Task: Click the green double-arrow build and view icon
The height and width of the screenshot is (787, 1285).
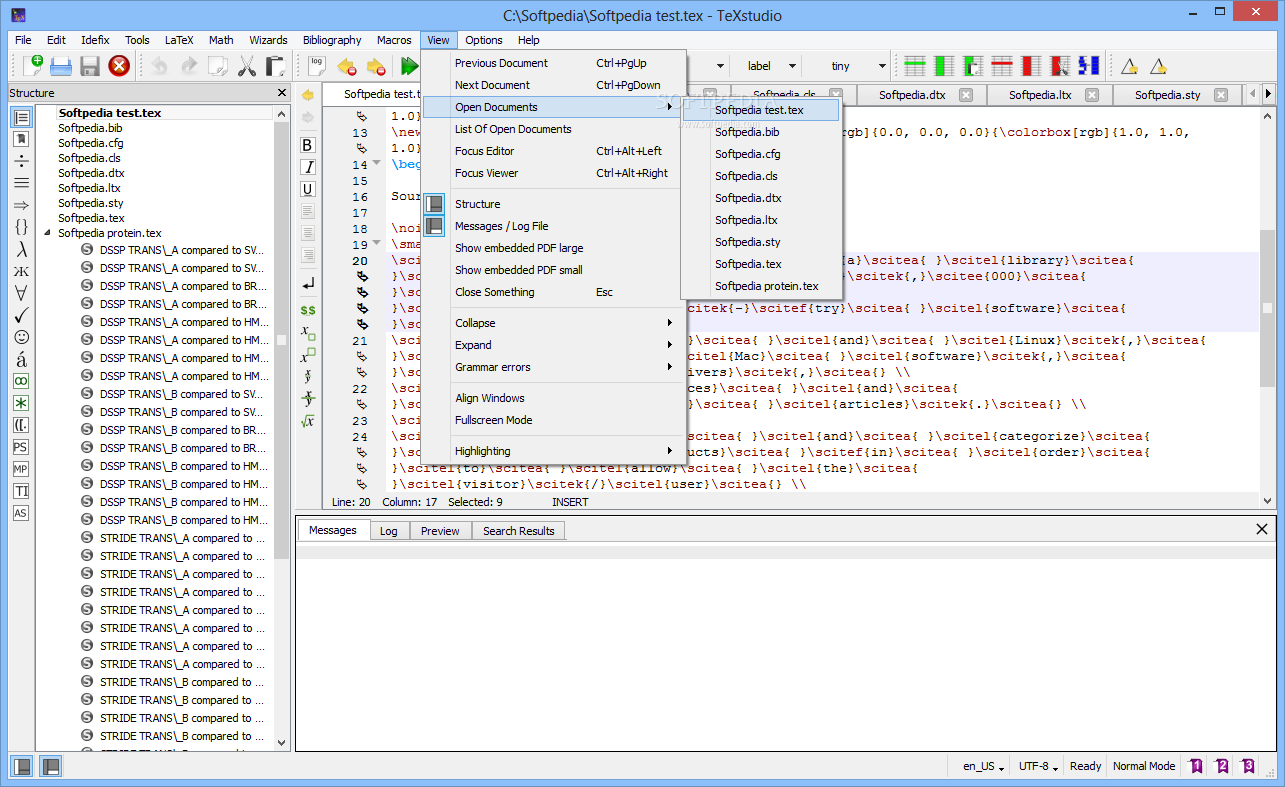Action: pos(409,66)
